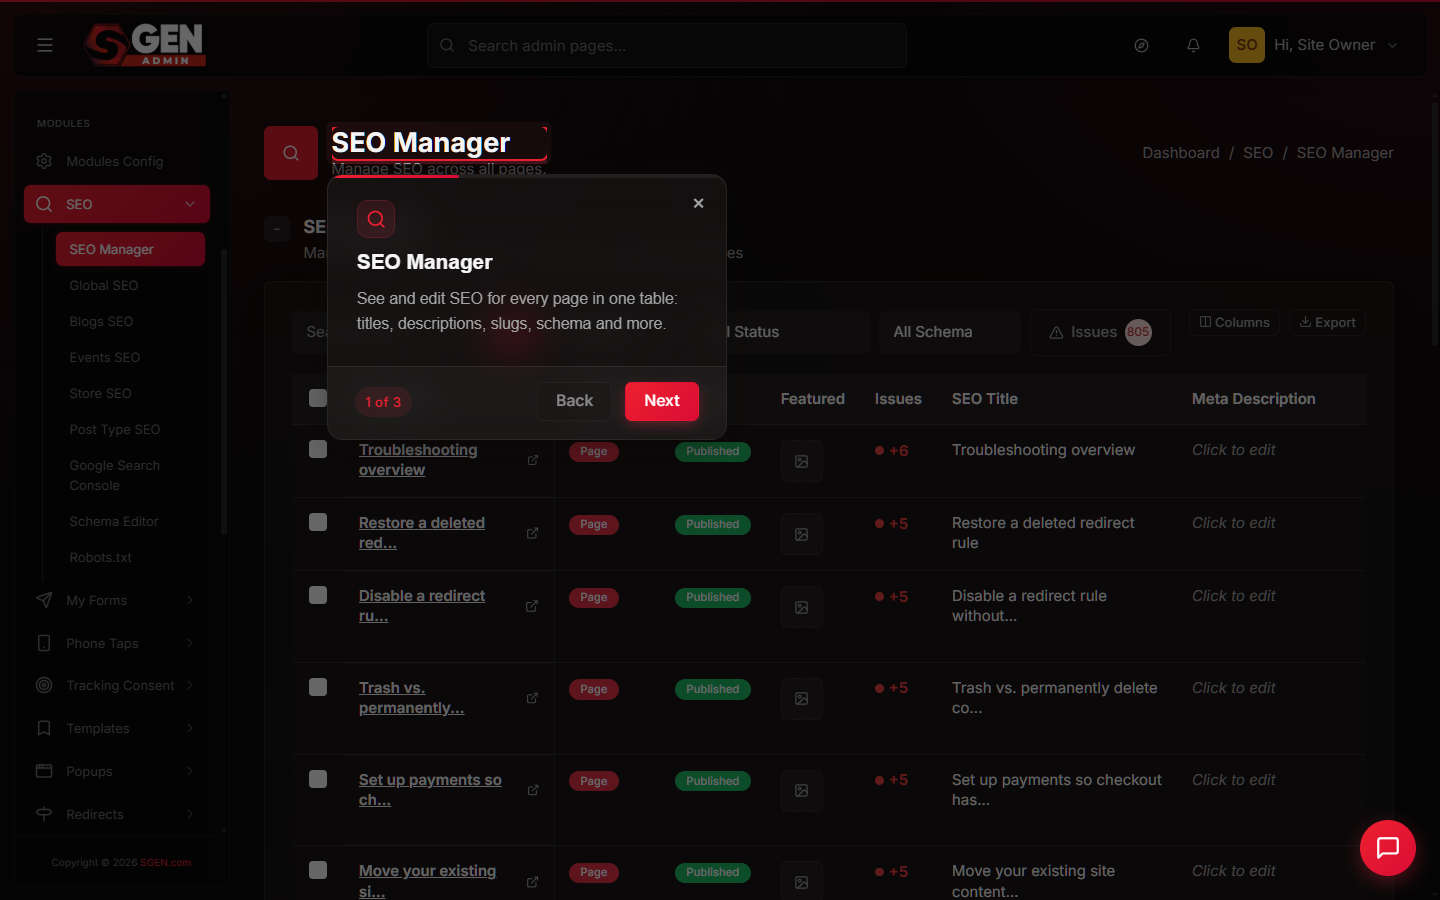Screen dimensions: 1440x900
Task: Click featured image icon for Disable a redirect rule
Action: [x=802, y=607]
